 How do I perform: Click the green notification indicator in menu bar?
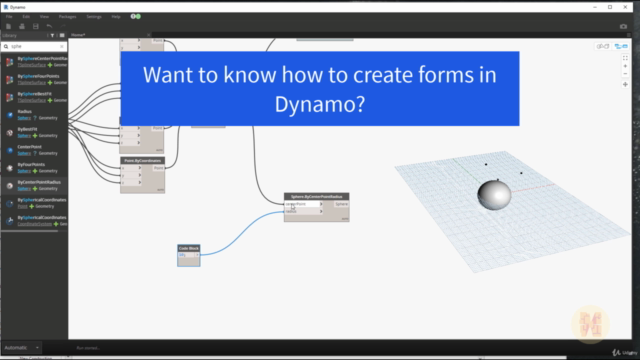[x=138, y=16]
